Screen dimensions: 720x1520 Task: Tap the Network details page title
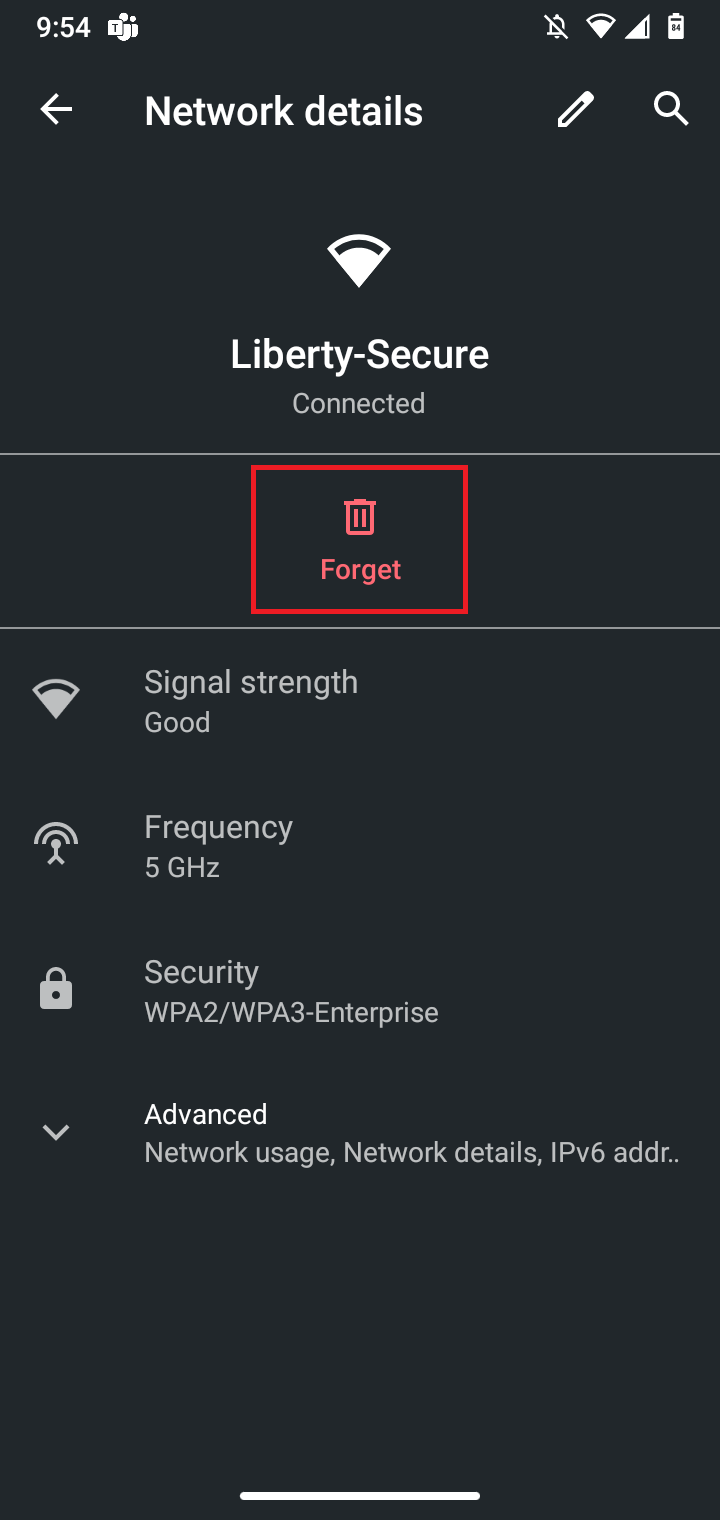284,111
